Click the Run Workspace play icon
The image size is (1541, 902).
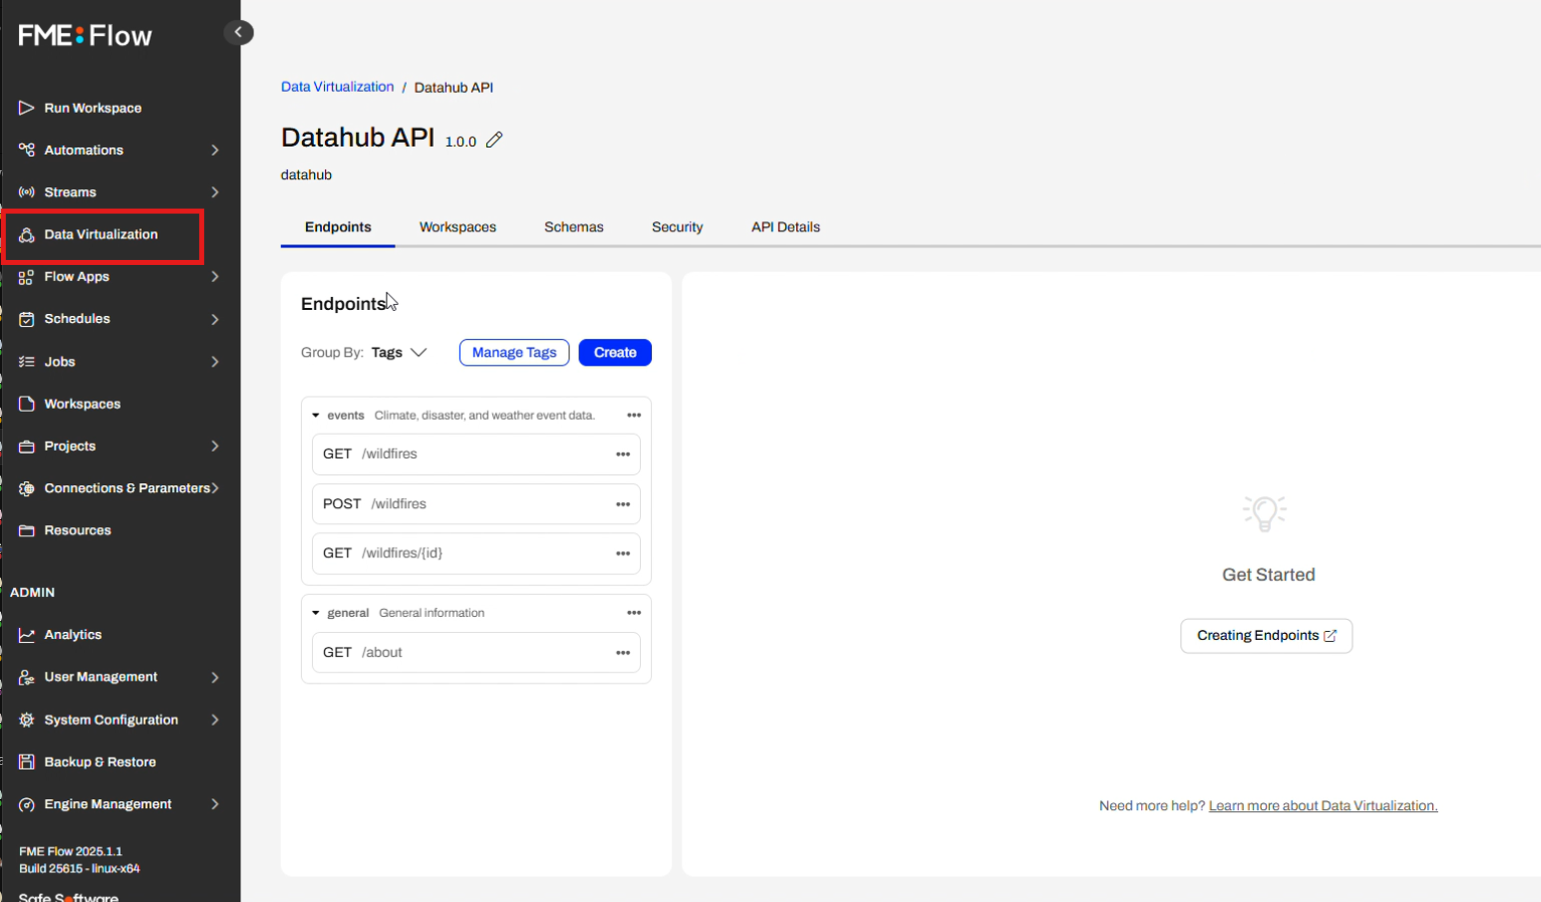(x=27, y=108)
